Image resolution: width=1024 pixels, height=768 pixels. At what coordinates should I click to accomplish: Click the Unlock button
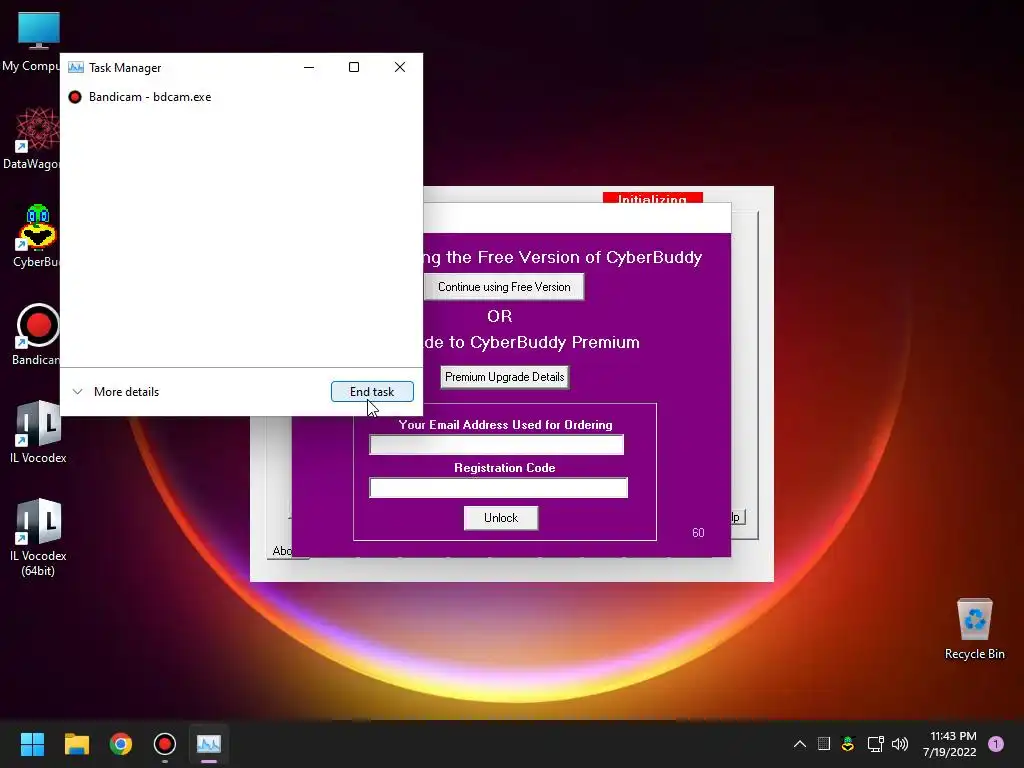click(501, 518)
